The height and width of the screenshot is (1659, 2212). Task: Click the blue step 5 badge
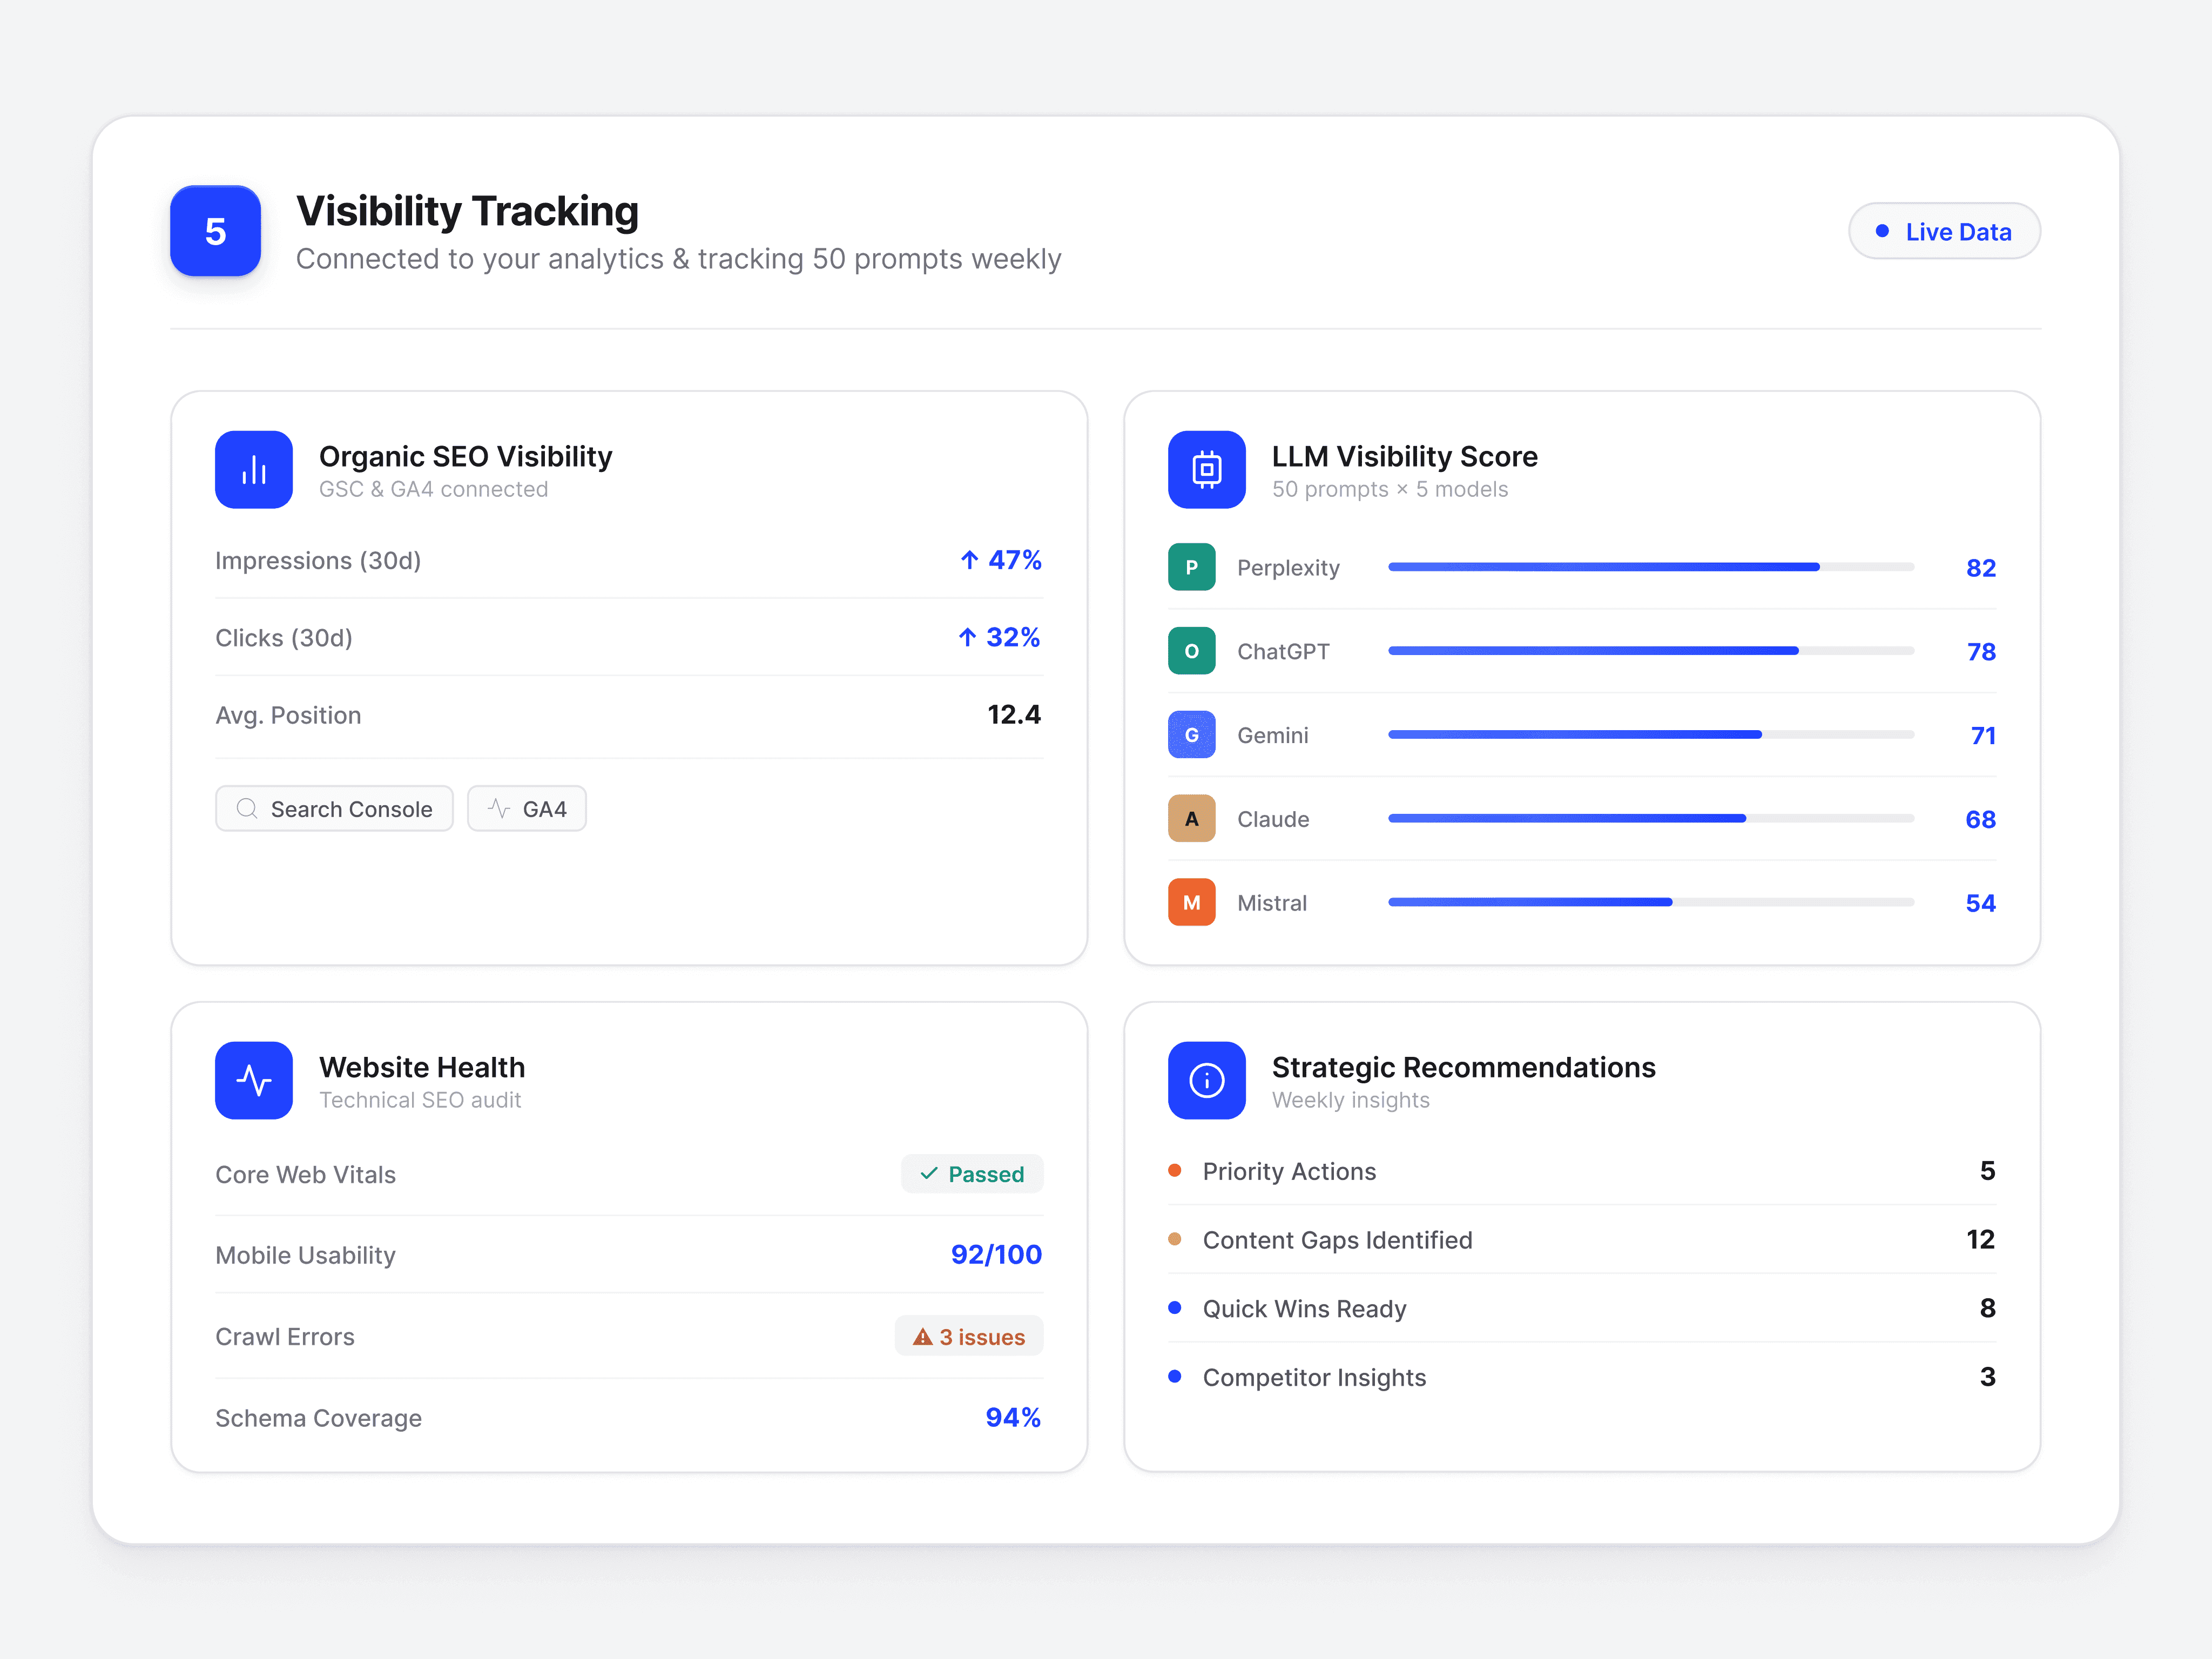point(215,231)
